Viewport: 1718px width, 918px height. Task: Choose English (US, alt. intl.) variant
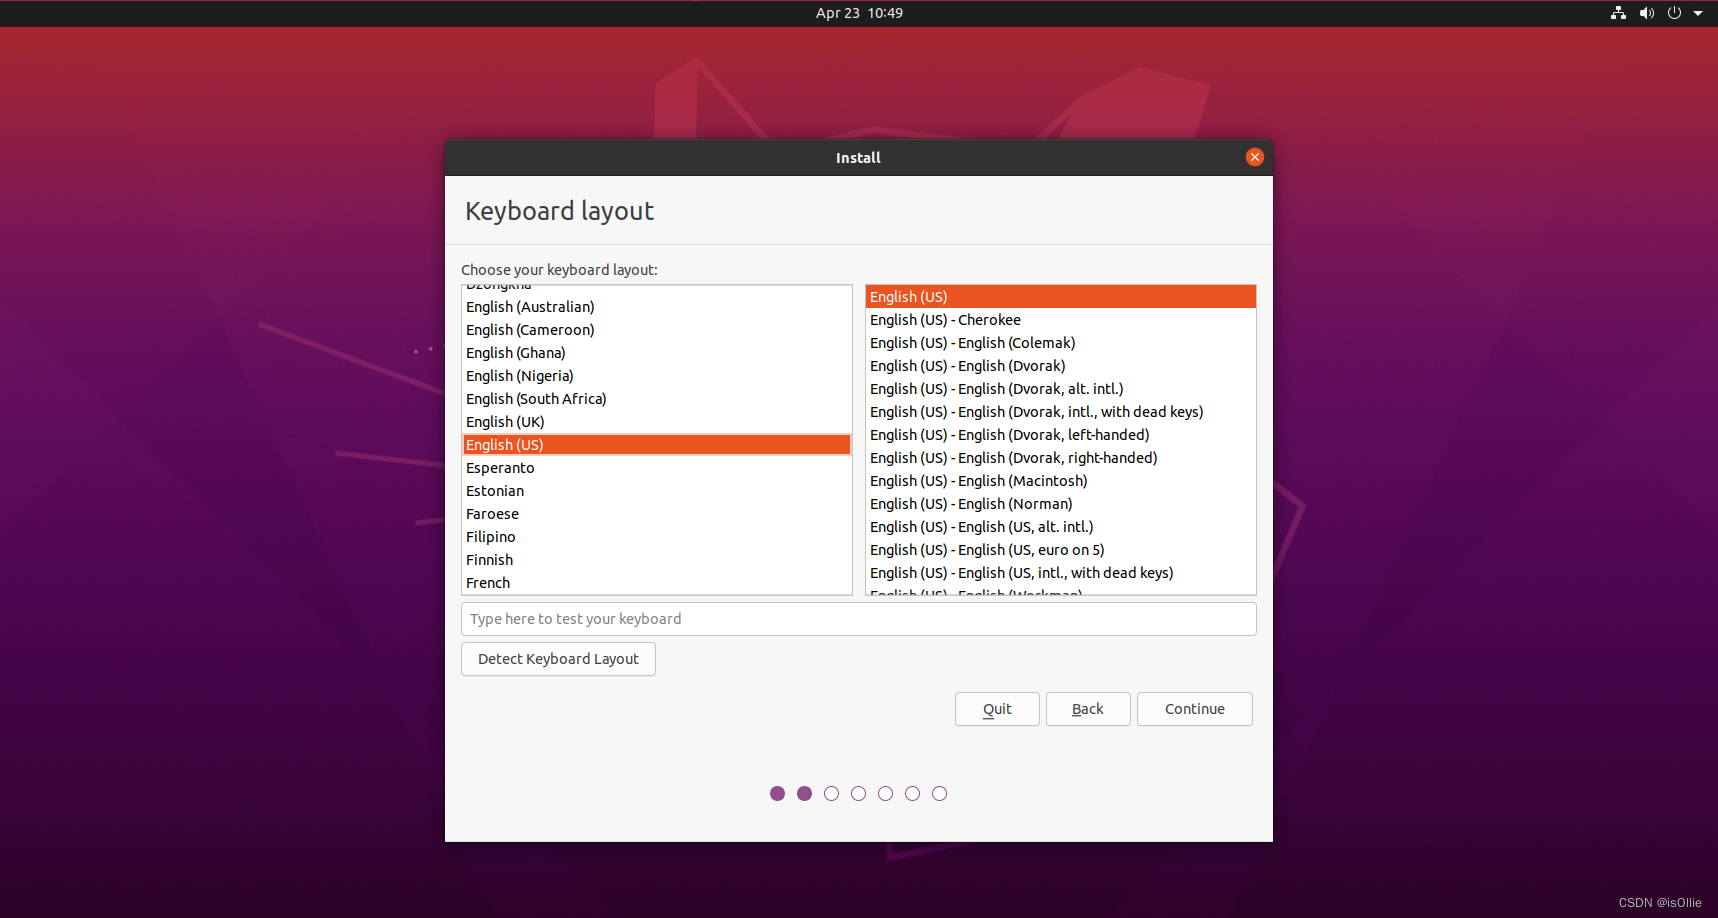[x=1061, y=527]
